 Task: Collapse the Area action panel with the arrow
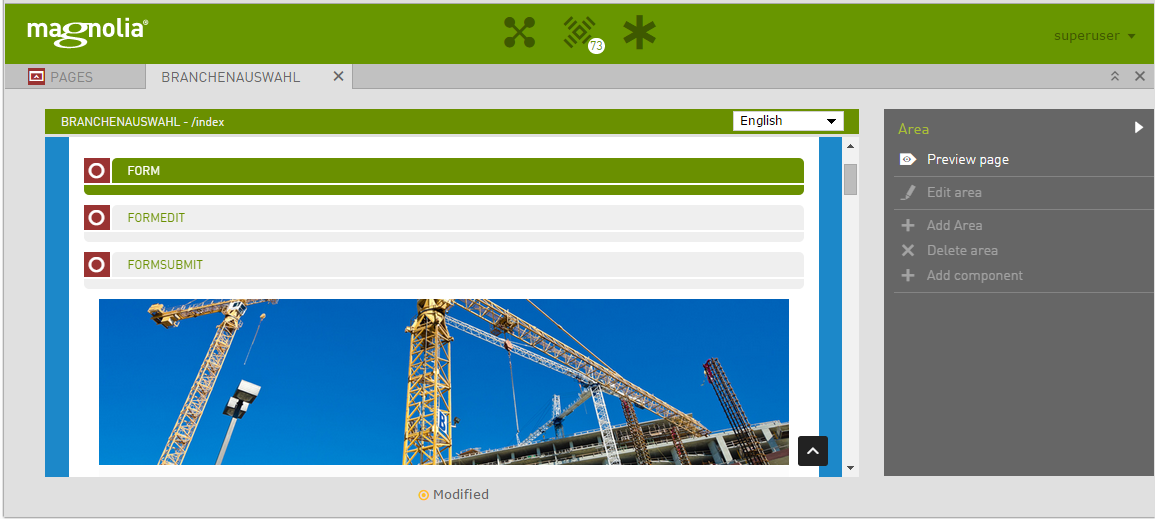1139,127
